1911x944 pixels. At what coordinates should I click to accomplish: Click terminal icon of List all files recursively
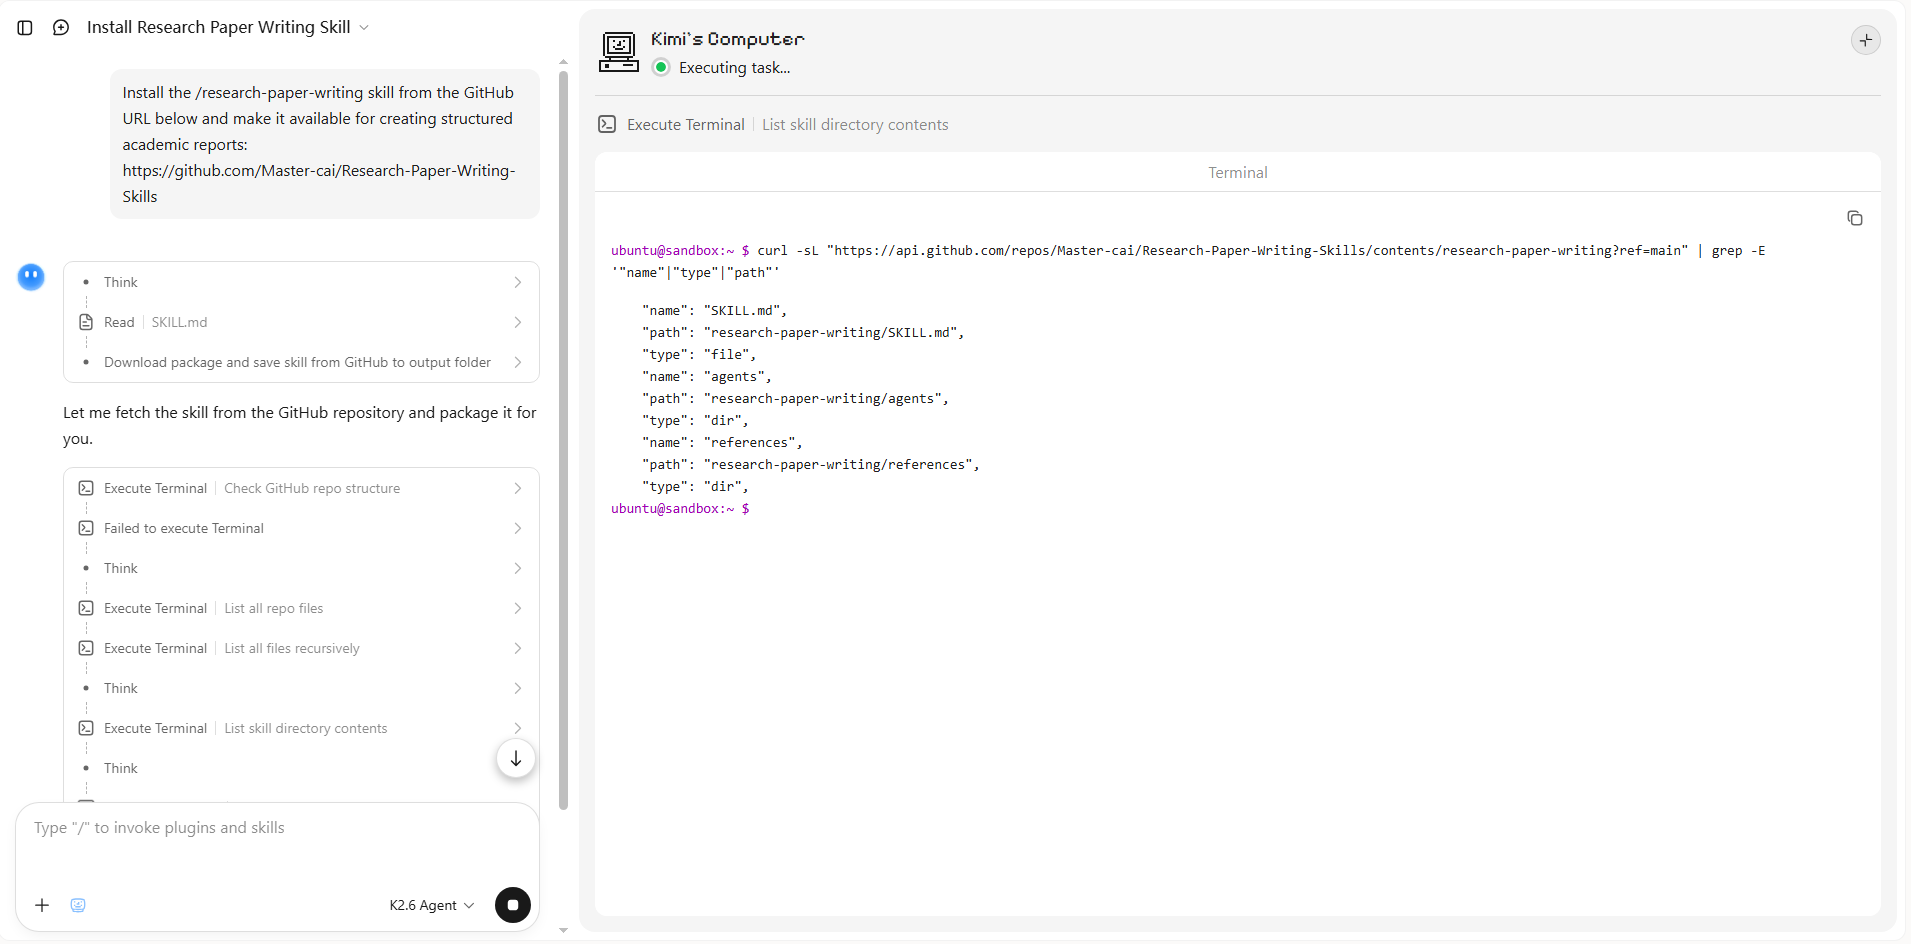click(86, 648)
